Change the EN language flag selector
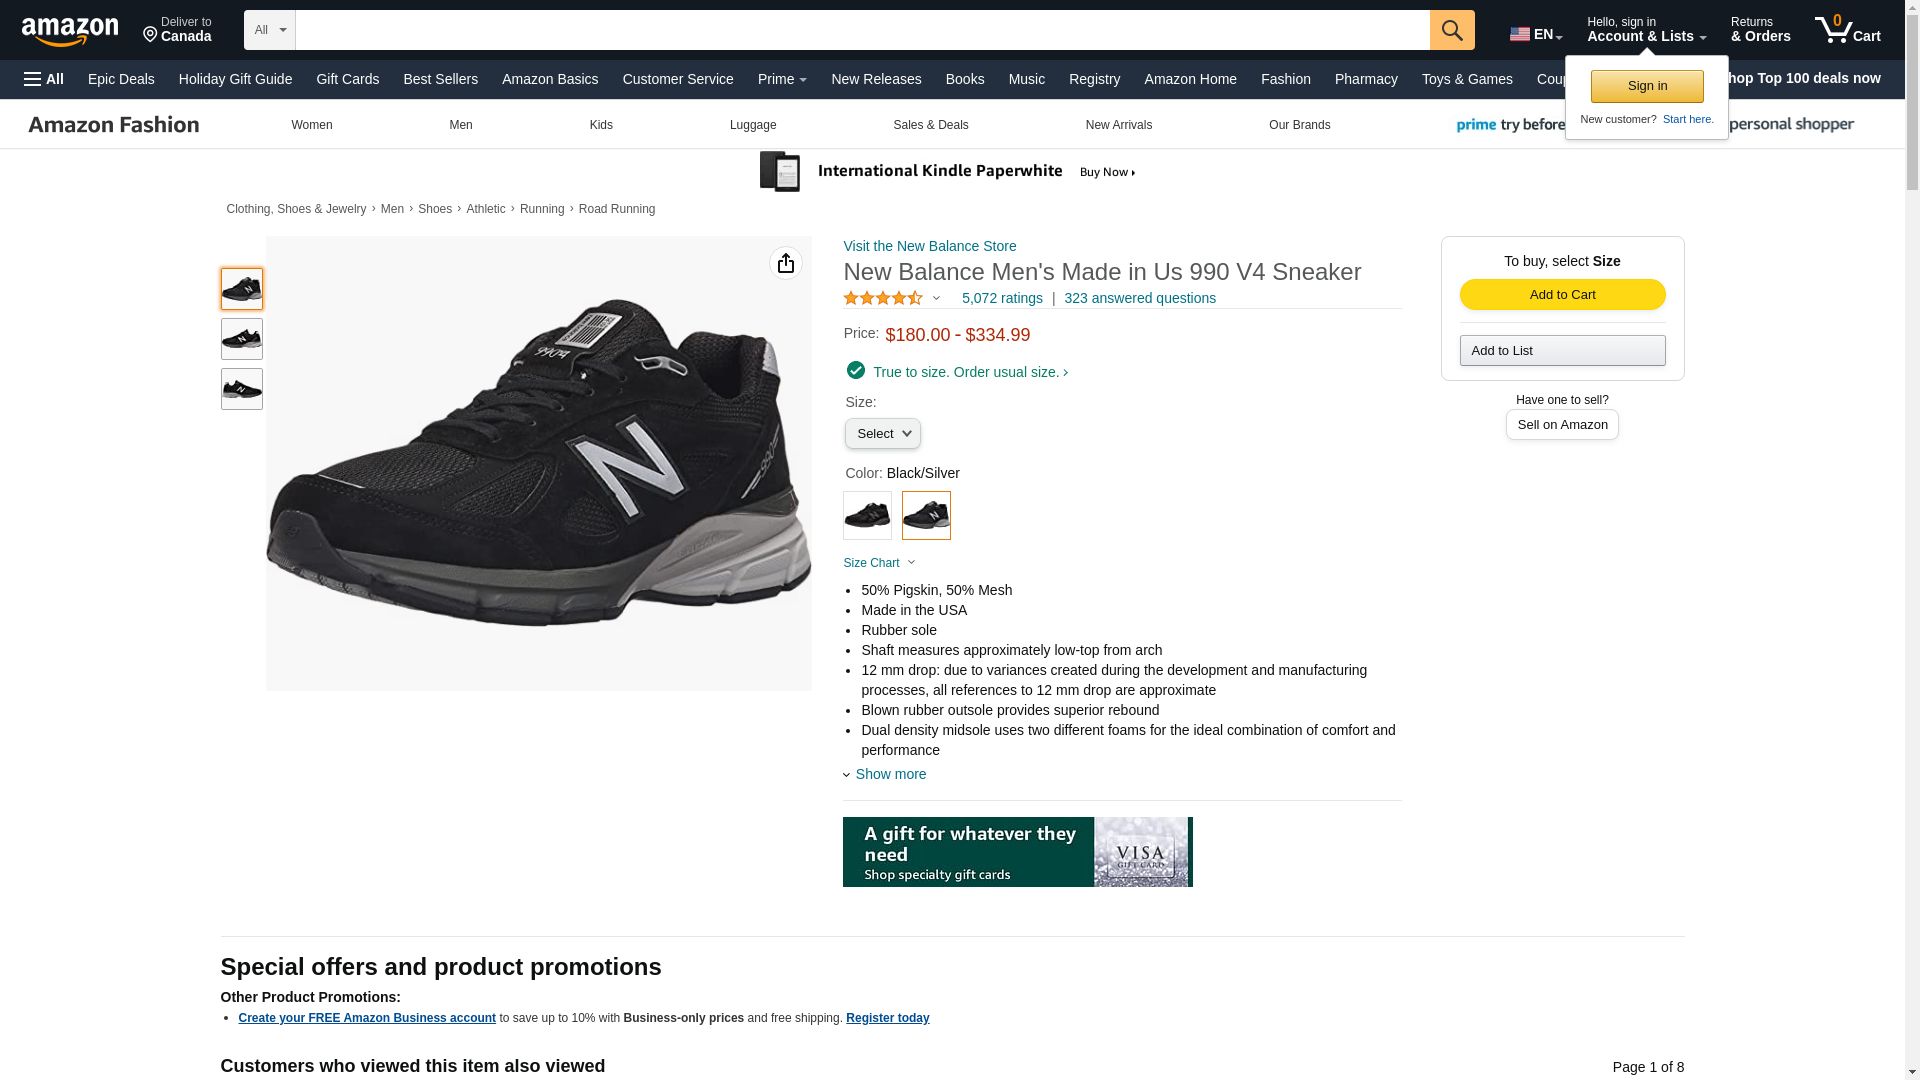Image resolution: width=1920 pixels, height=1080 pixels. click(x=1536, y=34)
